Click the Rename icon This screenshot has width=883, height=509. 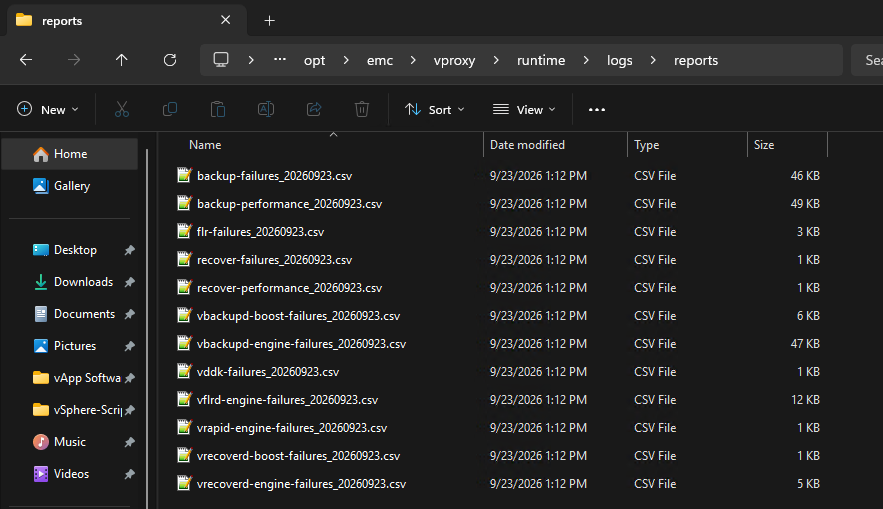click(x=266, y=109)
